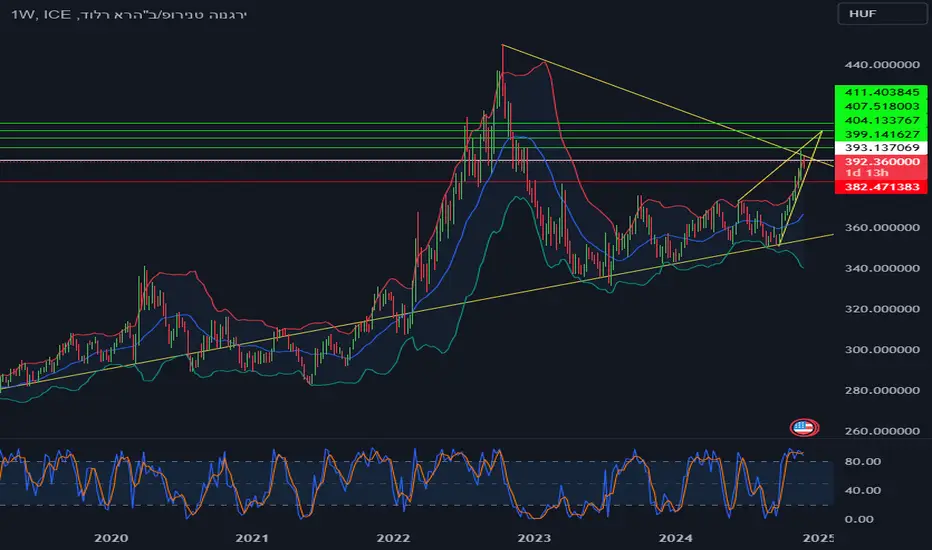Click the 404.133767 green level label
Image resolution: width=932 pixels, height=550 pixels.
[881, 120]
